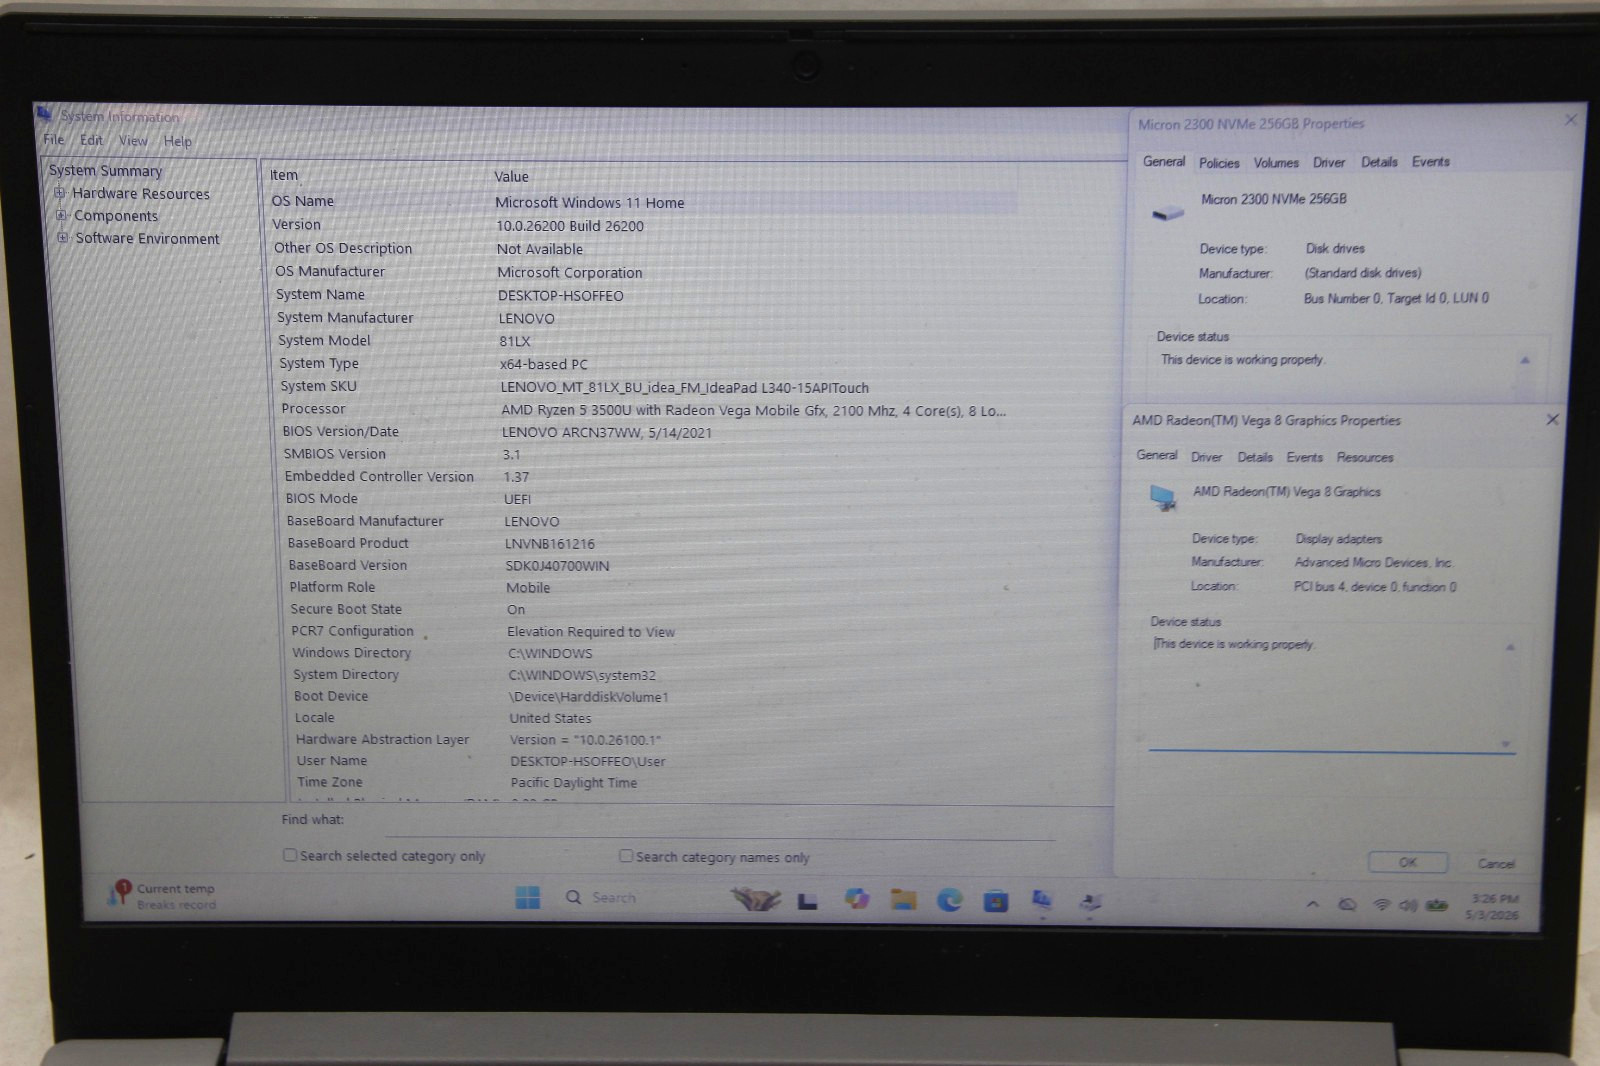The height and width of the screenshot is (1066, 1600).
Task: Open the Windows Start menu
Action: 527,897
